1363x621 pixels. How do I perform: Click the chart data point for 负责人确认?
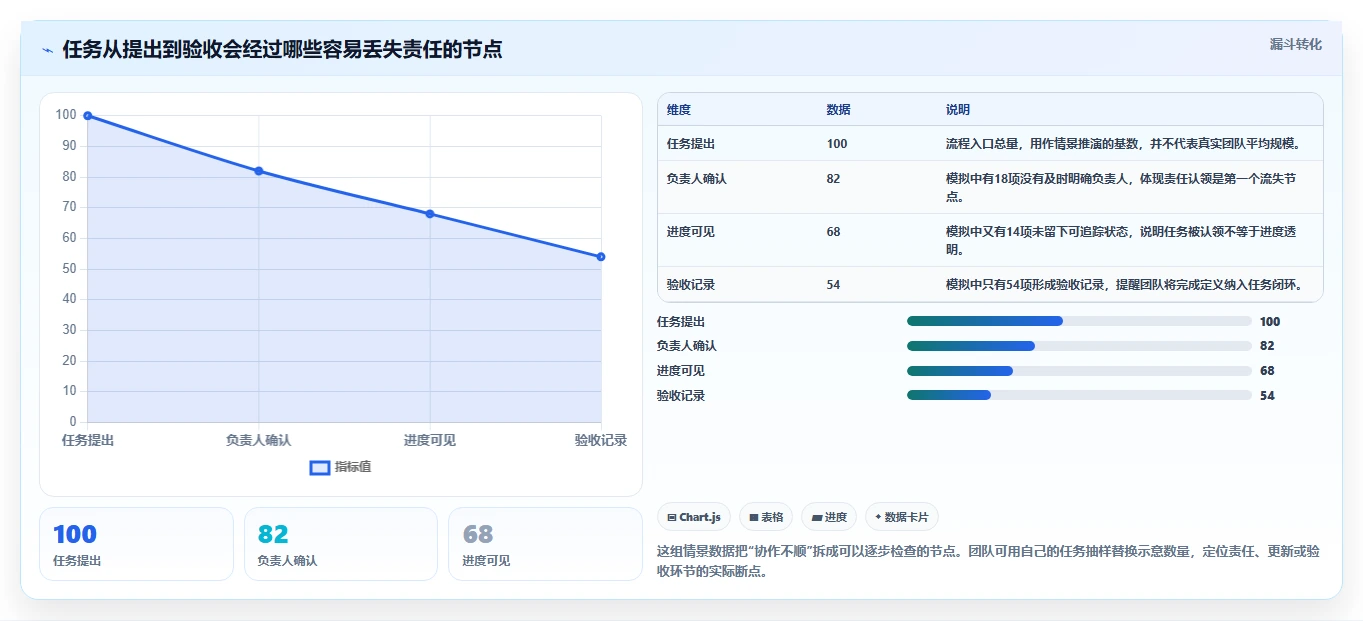pyautogui.click(x=259, y=171)
